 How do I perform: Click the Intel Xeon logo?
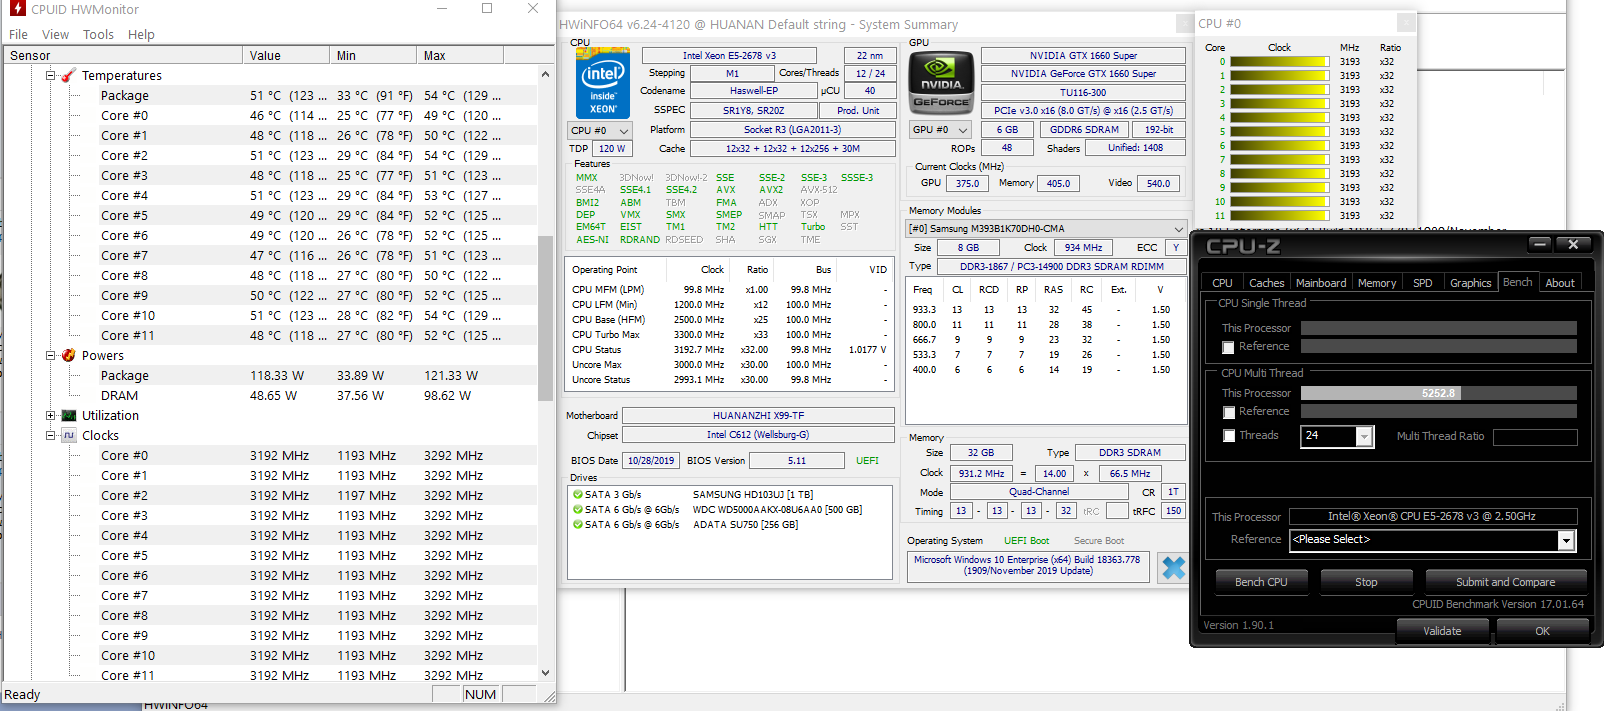pyautogui.click(x=603, y=83)
